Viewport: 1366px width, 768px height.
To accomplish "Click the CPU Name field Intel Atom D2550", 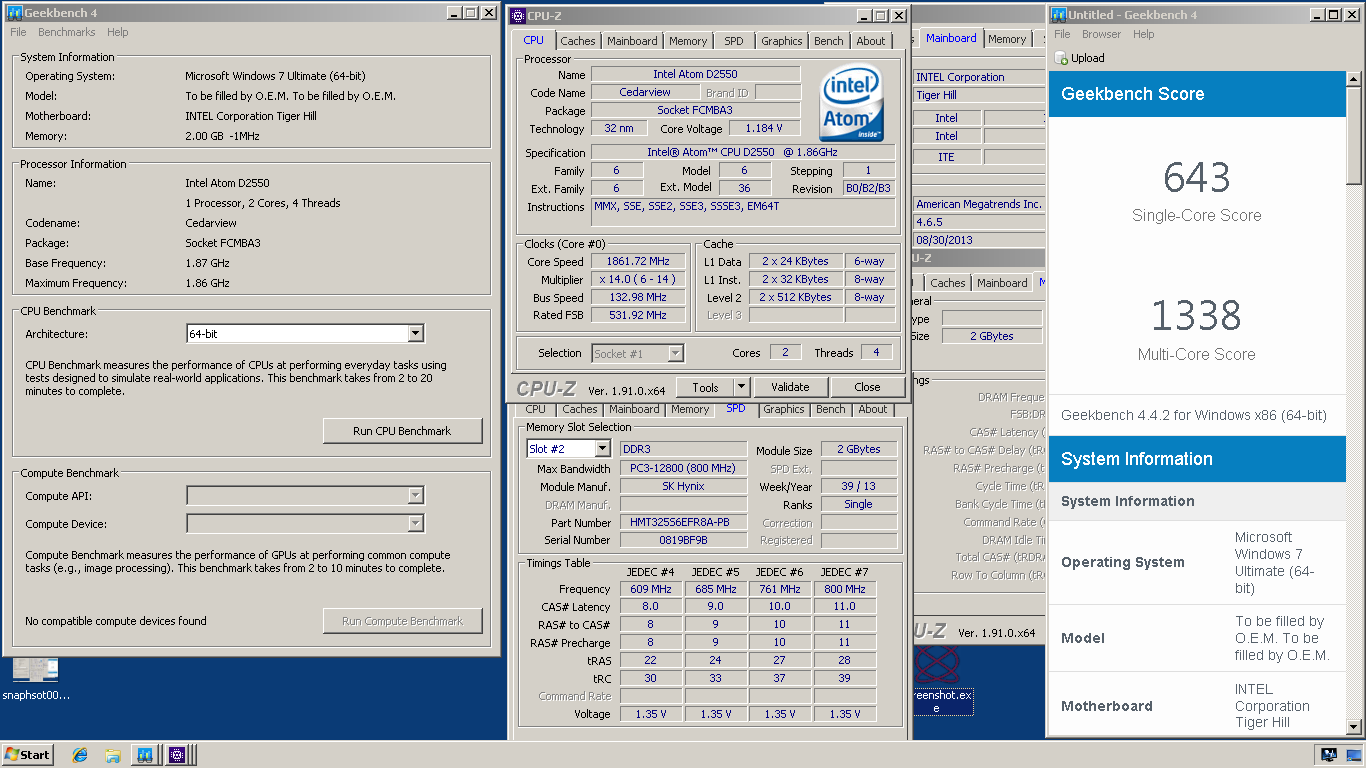I will pyautogui.click(x=695, y=74).
